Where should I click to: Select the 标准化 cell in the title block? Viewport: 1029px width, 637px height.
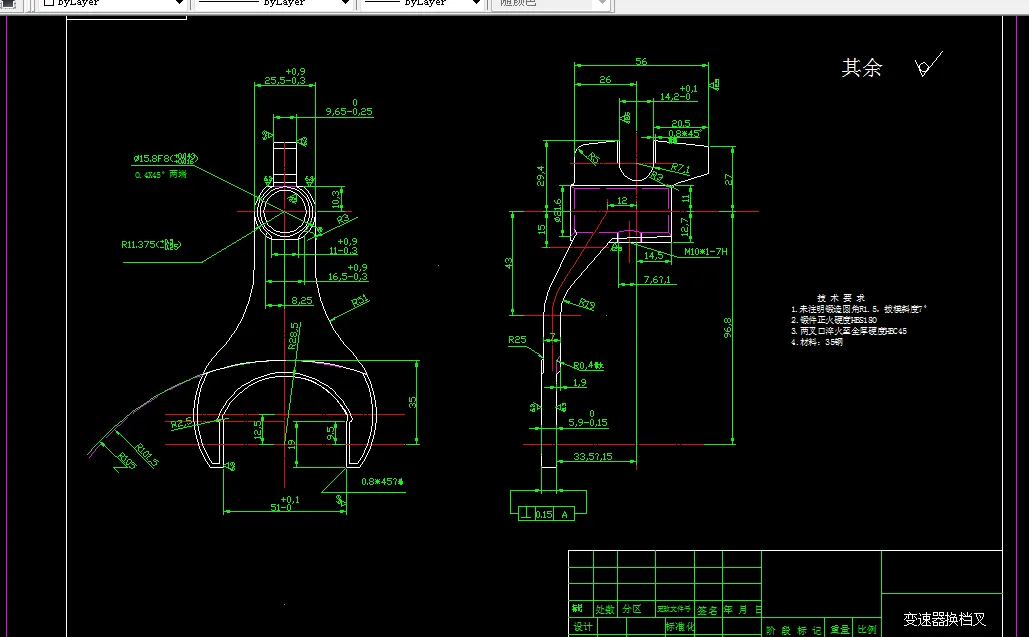(x=681, y=627)
